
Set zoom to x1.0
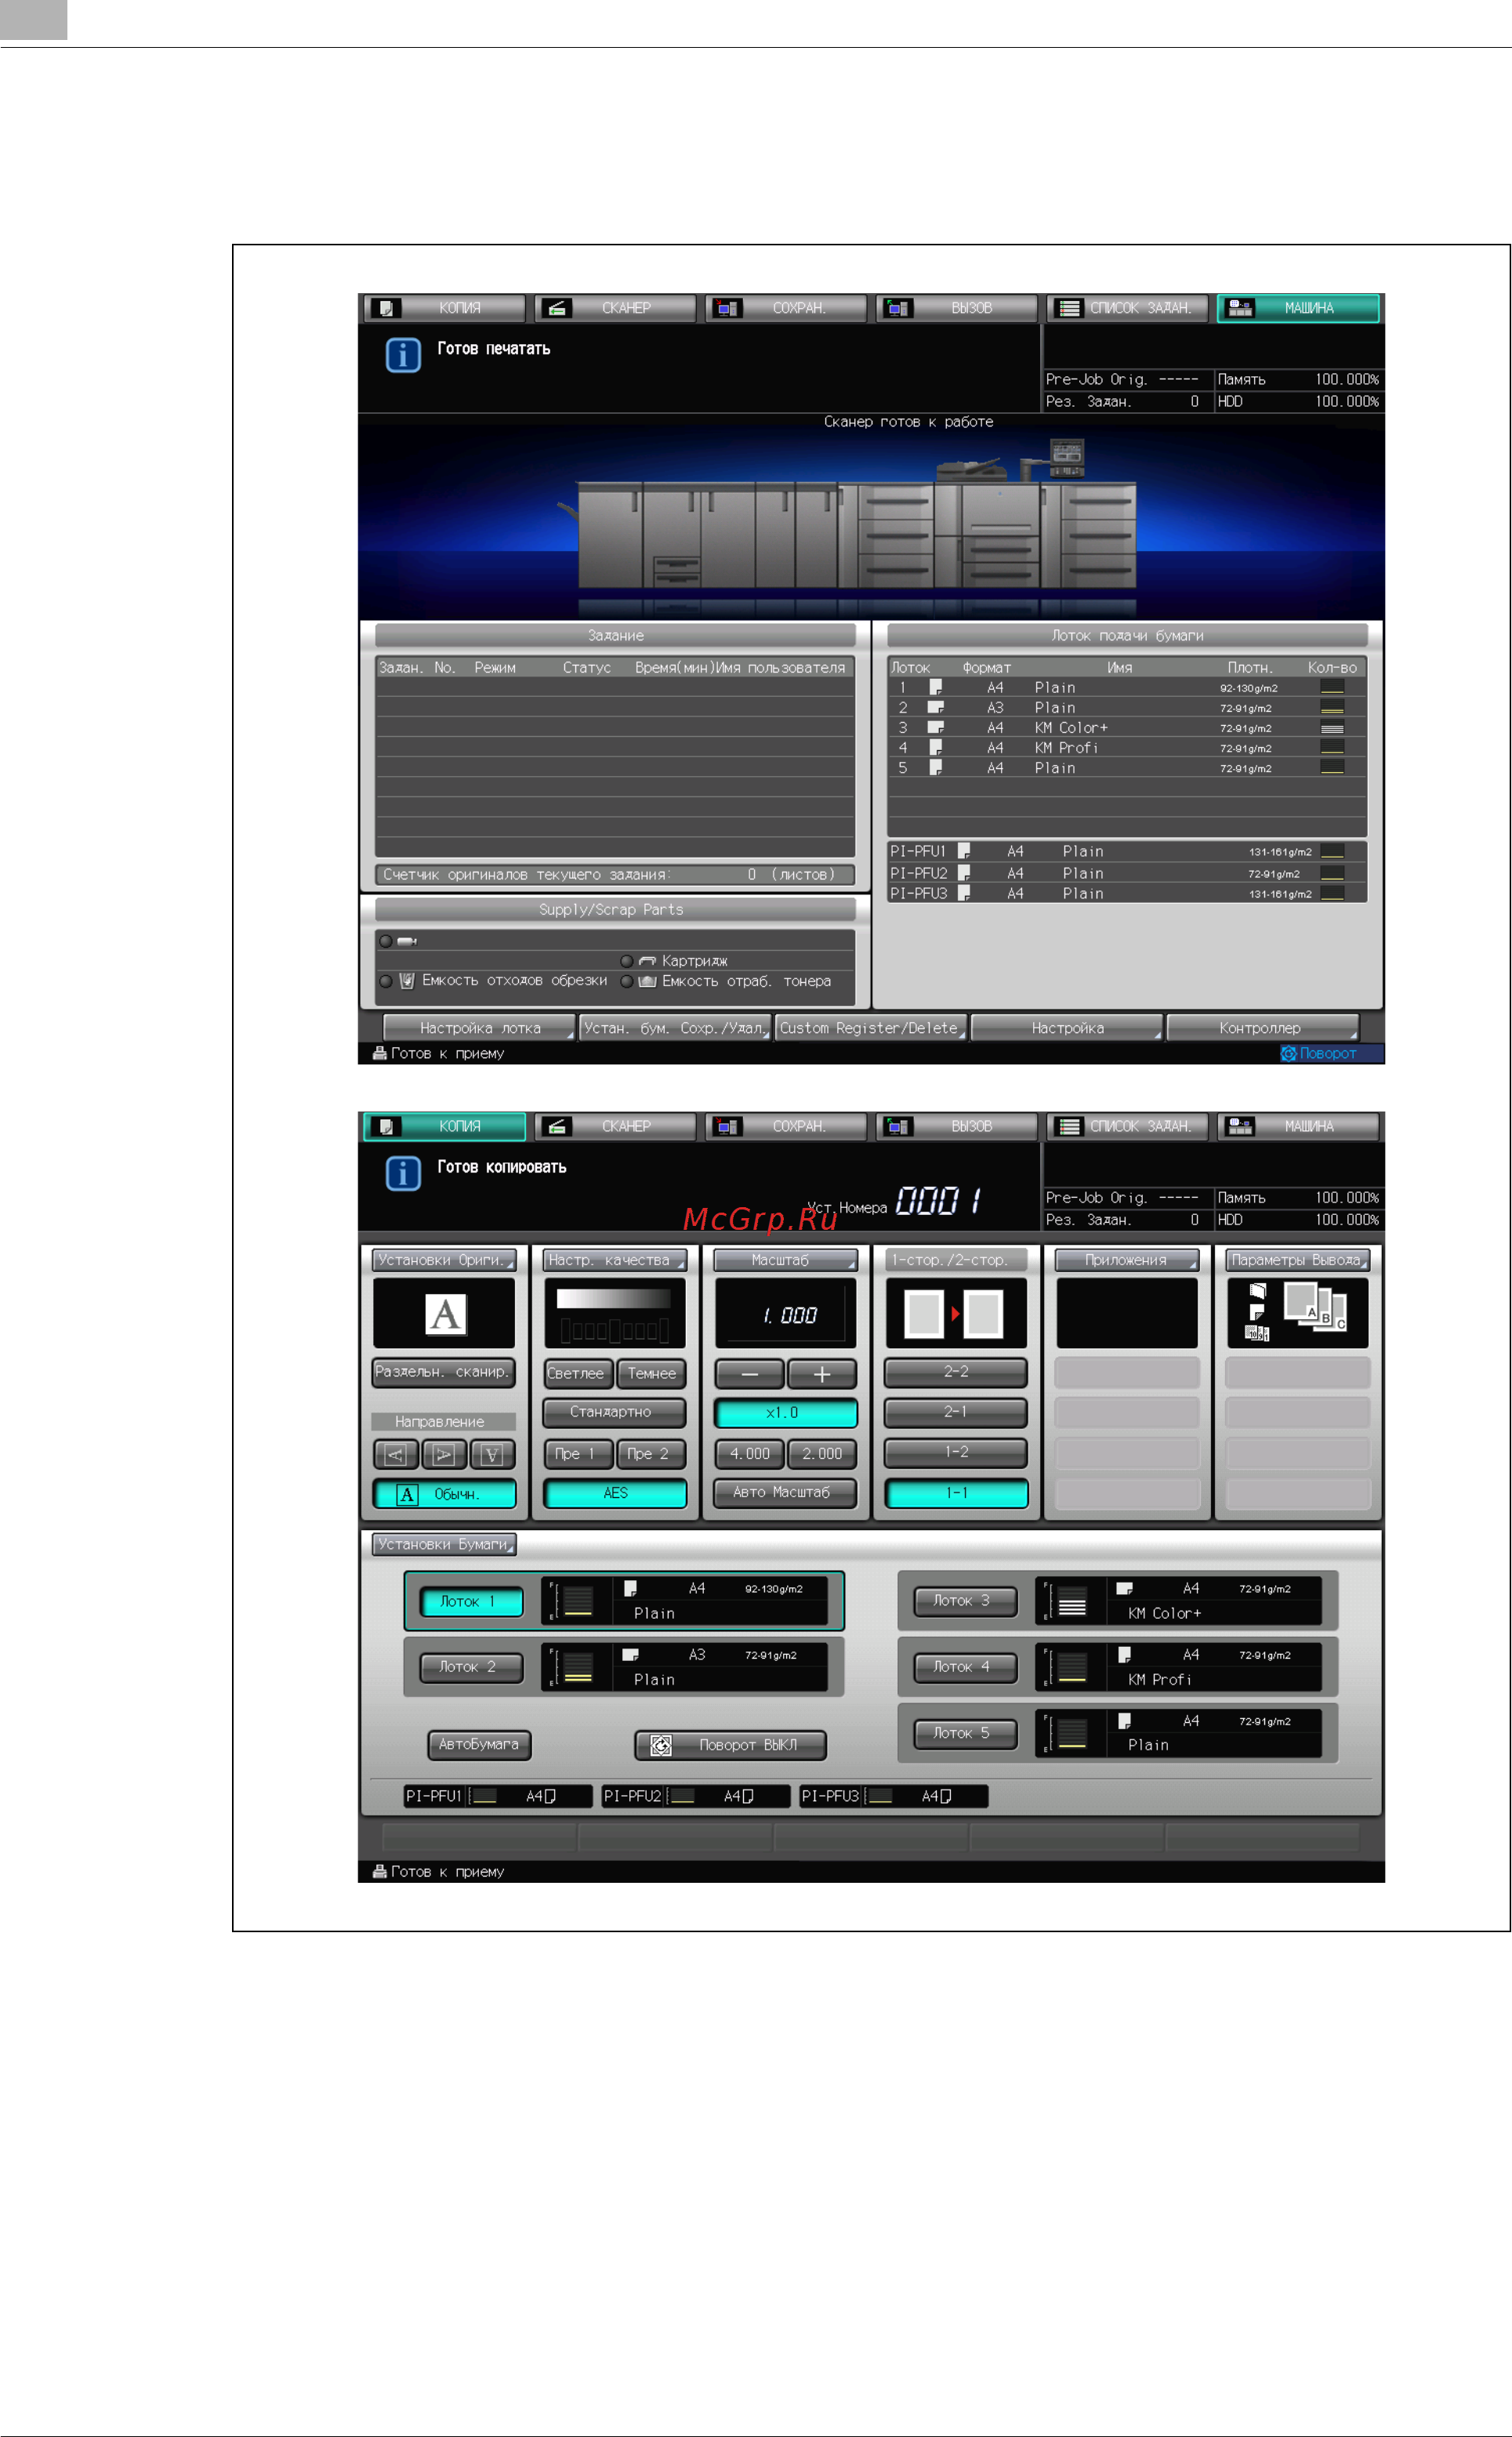pyautogui.click(x=785, y=1413)
